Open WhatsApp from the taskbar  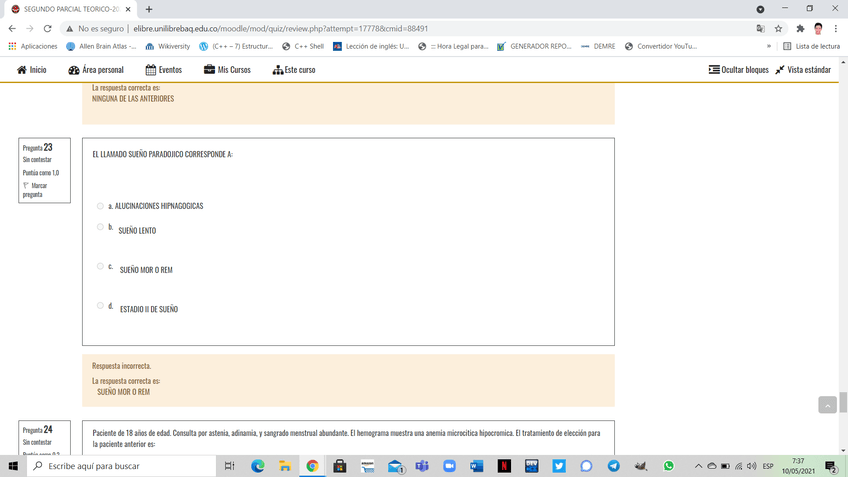[668, 466]
